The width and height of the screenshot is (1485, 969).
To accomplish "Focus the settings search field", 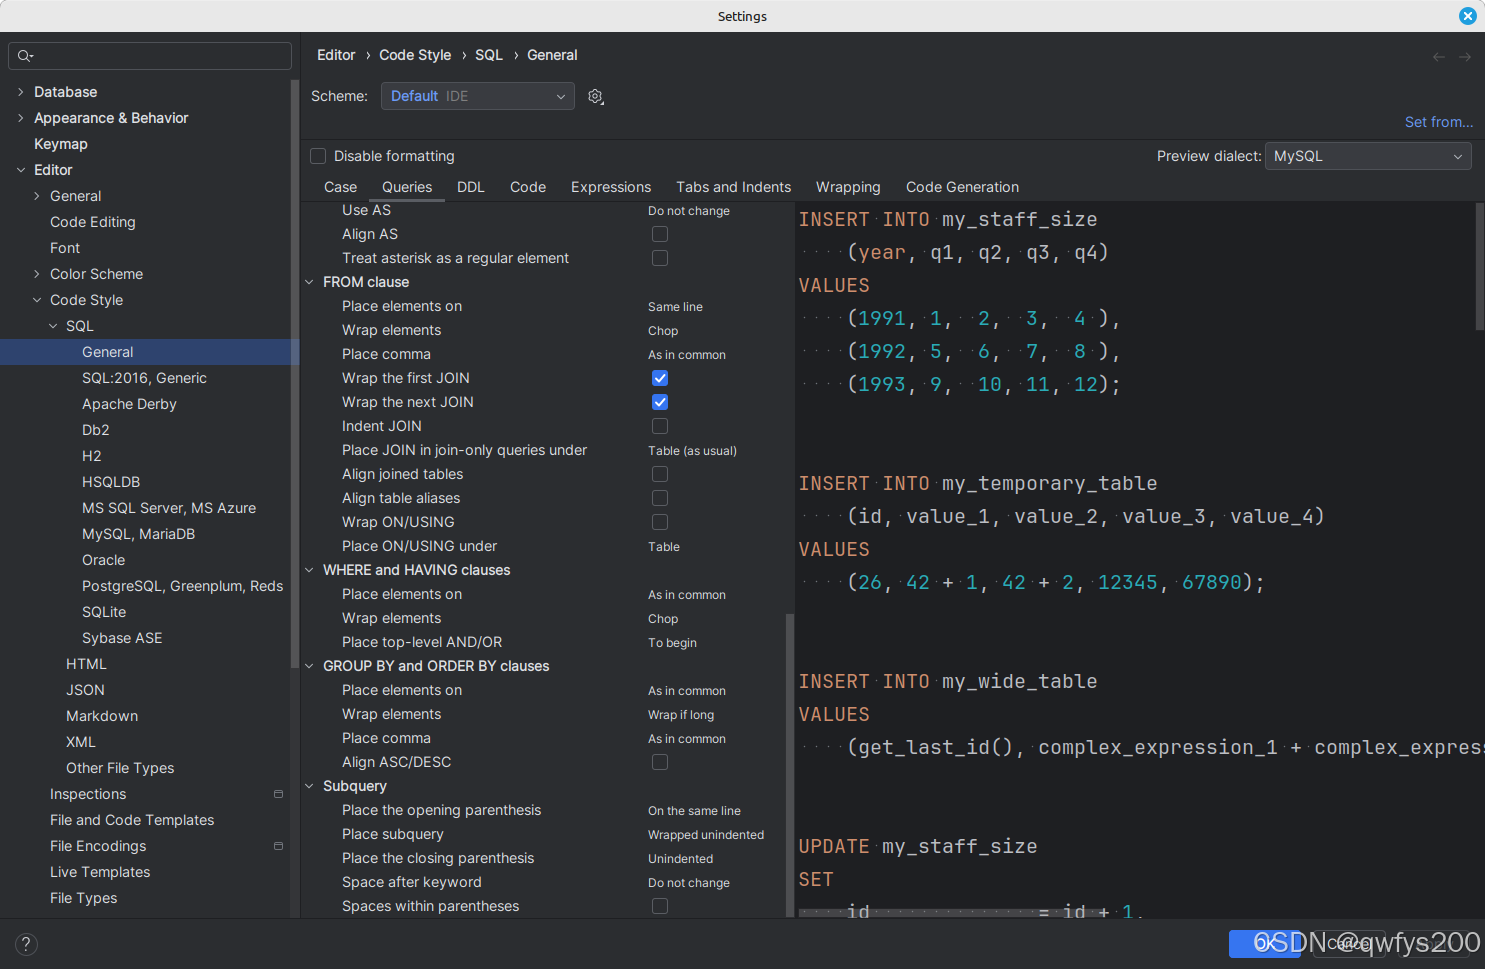I will tap(150, 56).
